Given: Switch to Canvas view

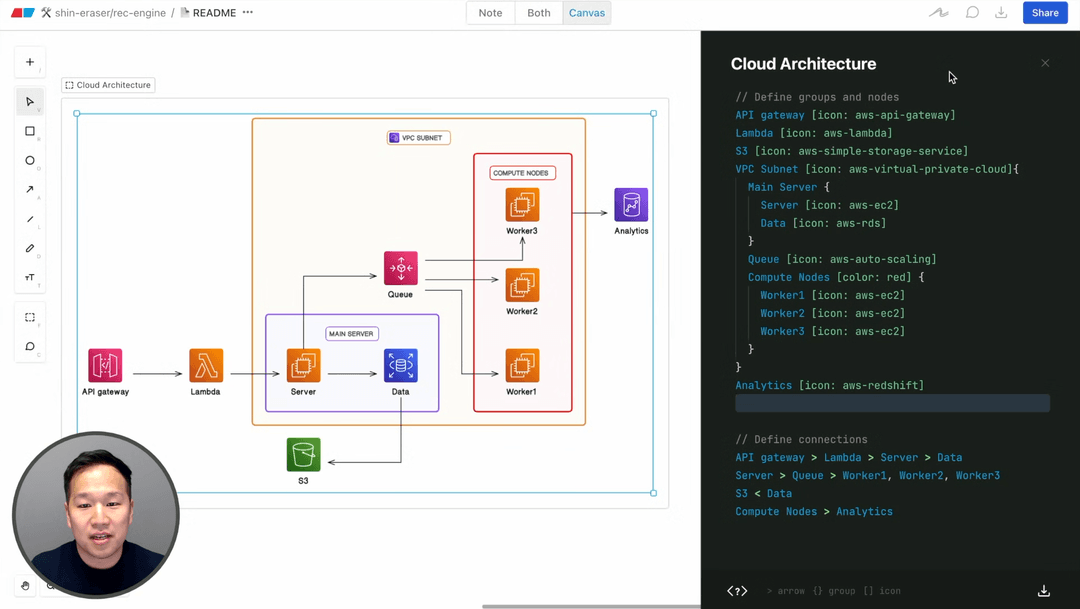Looking at the screenshot, I should click(x=587, y=13).
